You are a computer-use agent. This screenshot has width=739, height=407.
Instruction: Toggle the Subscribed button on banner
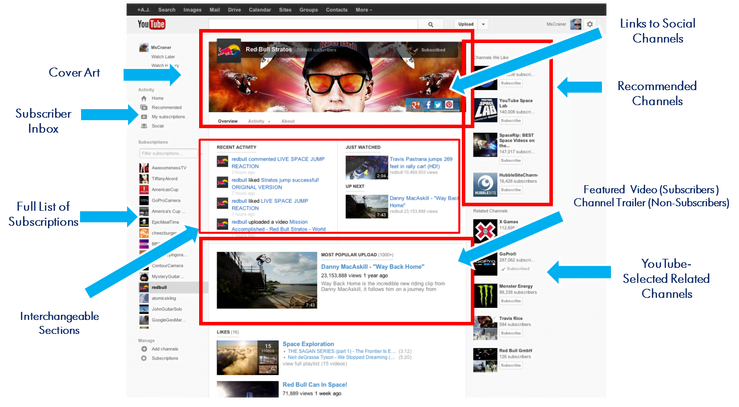(430, 49)
